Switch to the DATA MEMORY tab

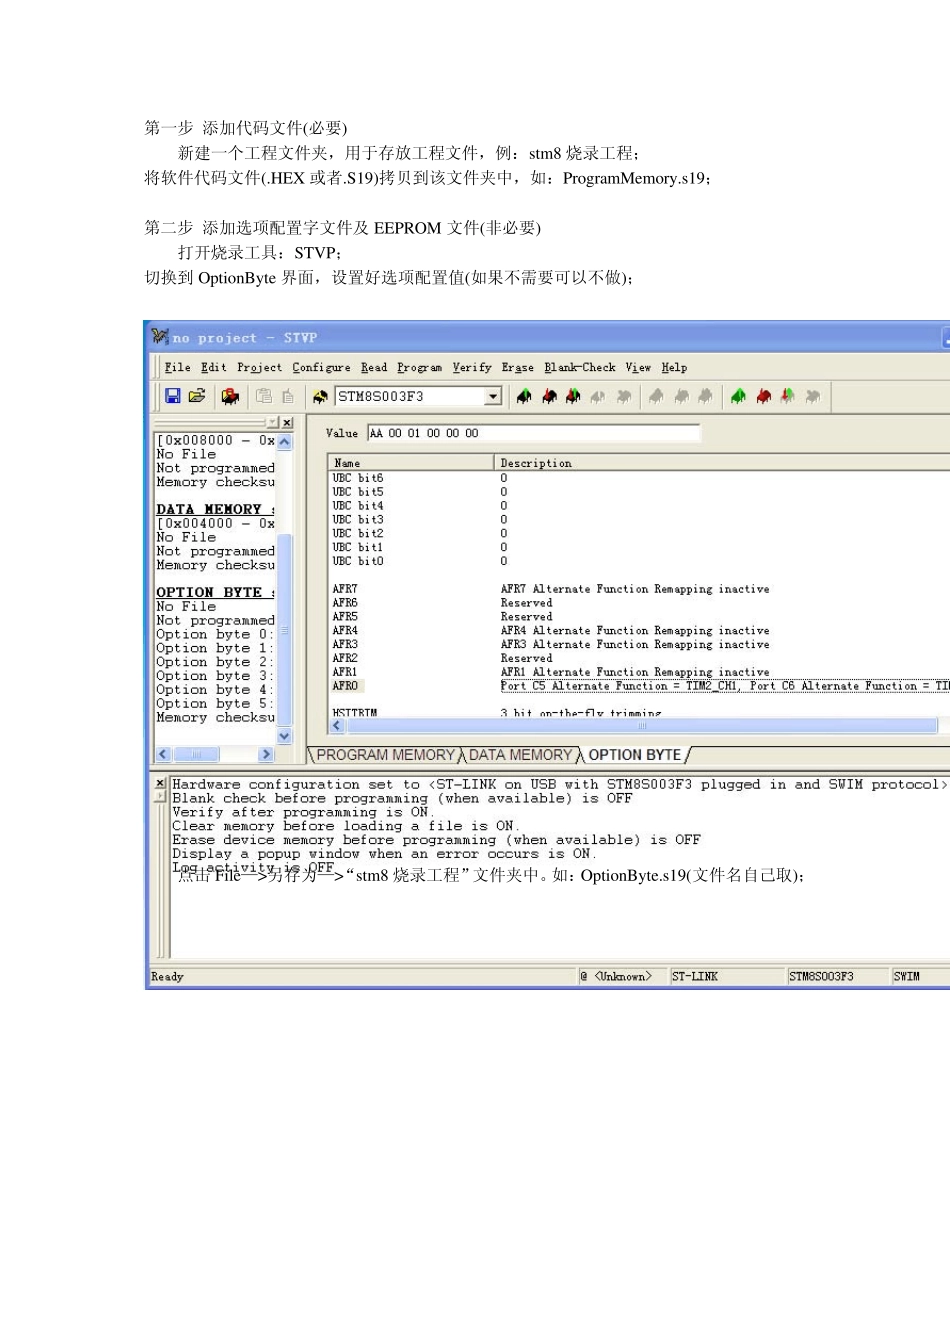(520, 755)
